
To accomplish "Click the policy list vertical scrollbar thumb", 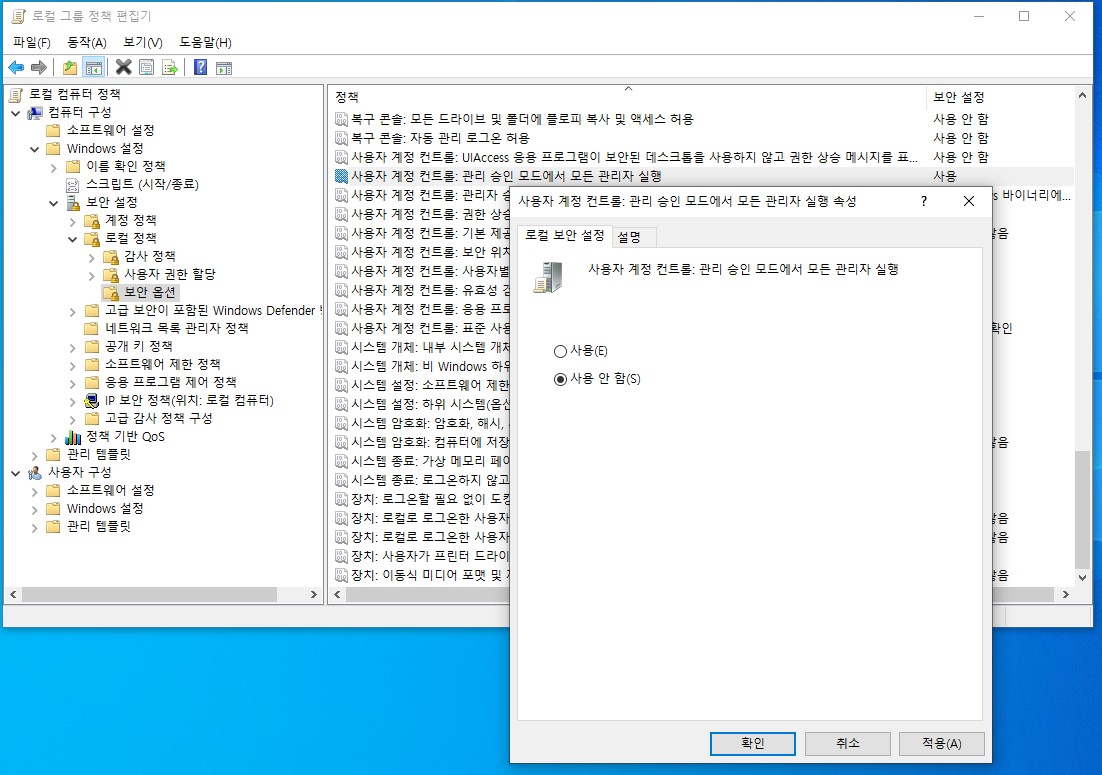I will coord(1082,508).
